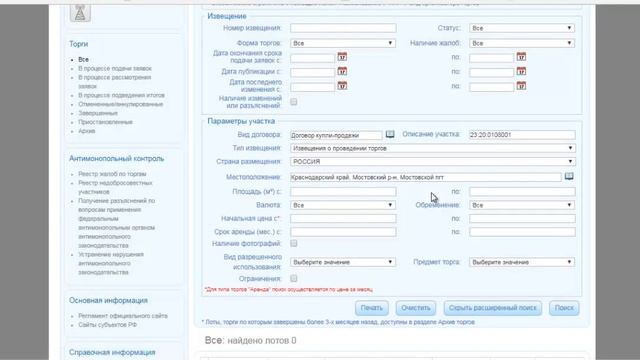Click the 'Площадь' upper-bound 'по' field
The height and width of the screenshot is (360, 640).
tap(522, 191)
